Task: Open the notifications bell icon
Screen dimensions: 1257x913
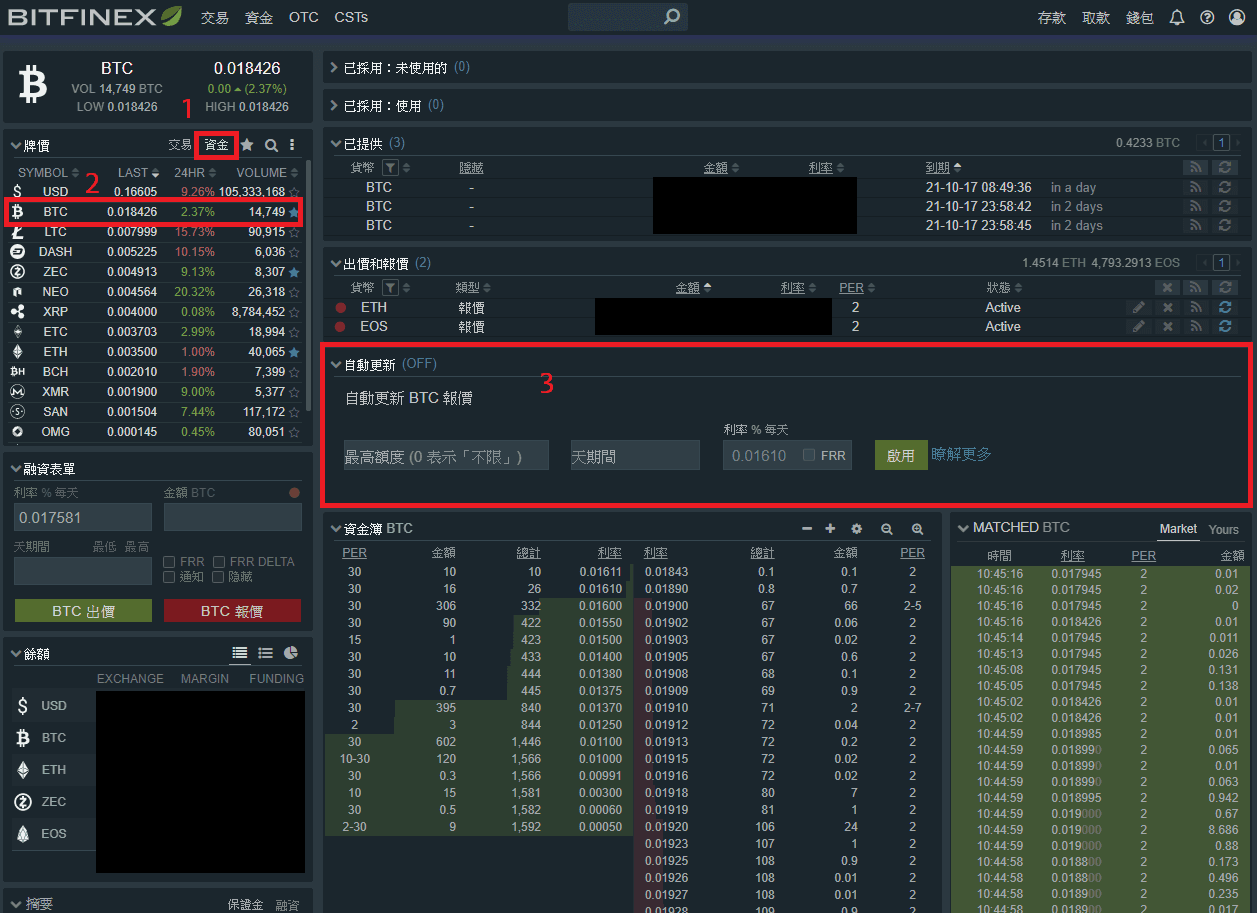Action: point(1175,17)
